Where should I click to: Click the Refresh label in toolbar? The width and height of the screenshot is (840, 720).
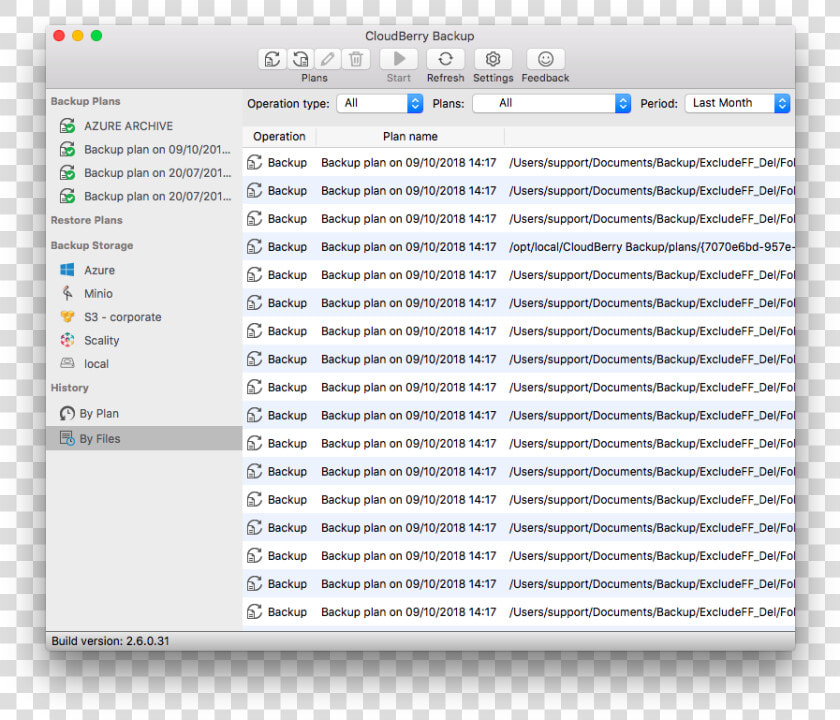click(446, 78)
